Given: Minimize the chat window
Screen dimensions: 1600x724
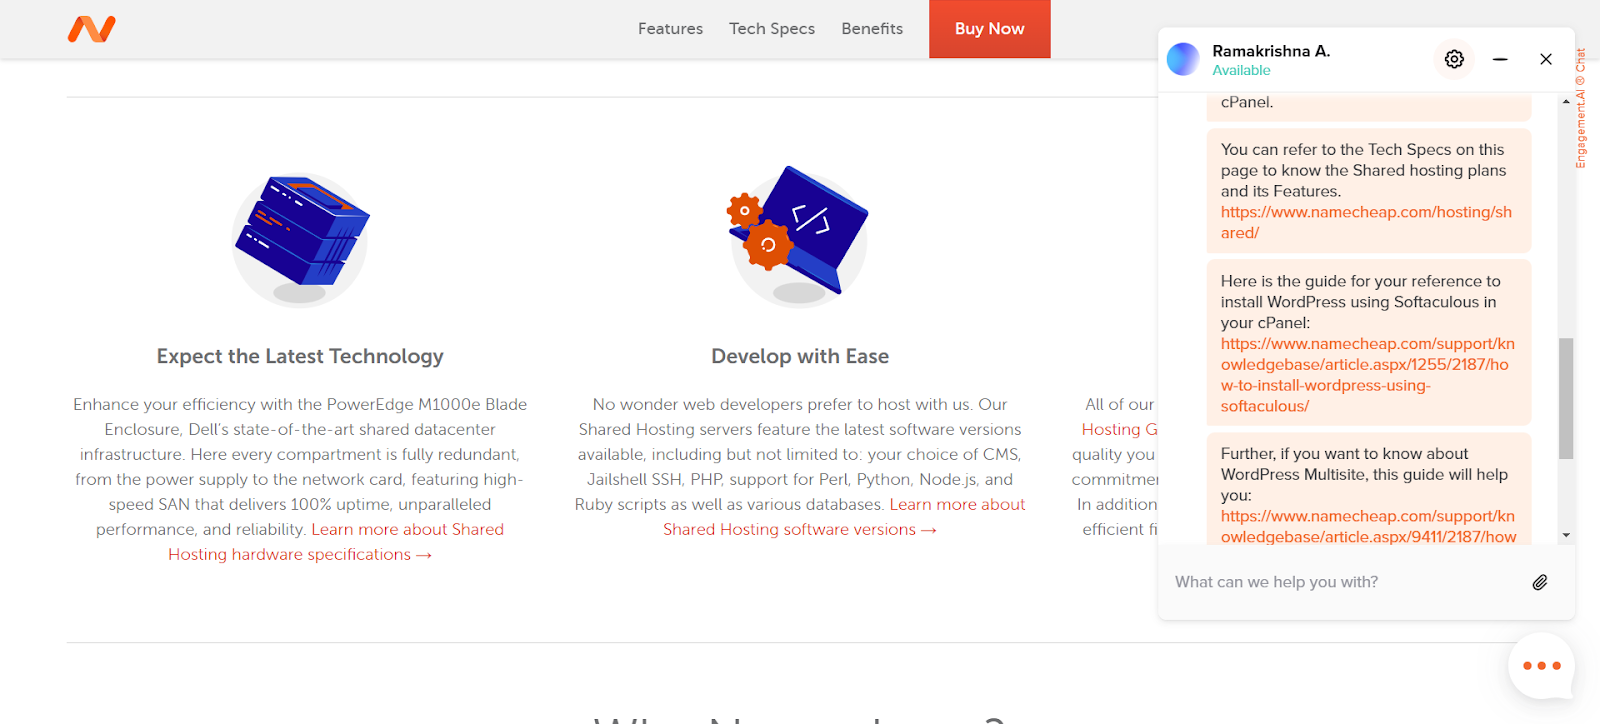Looking at the screenshot, I should pyautogui.click(x=1500, y=59).
